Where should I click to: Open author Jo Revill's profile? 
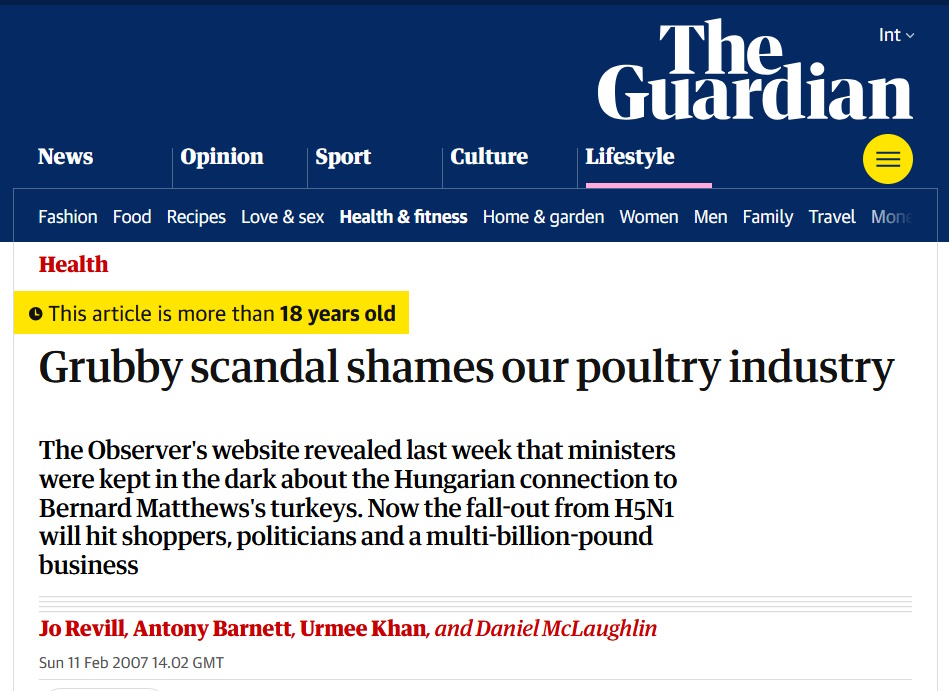pos(82,629)
